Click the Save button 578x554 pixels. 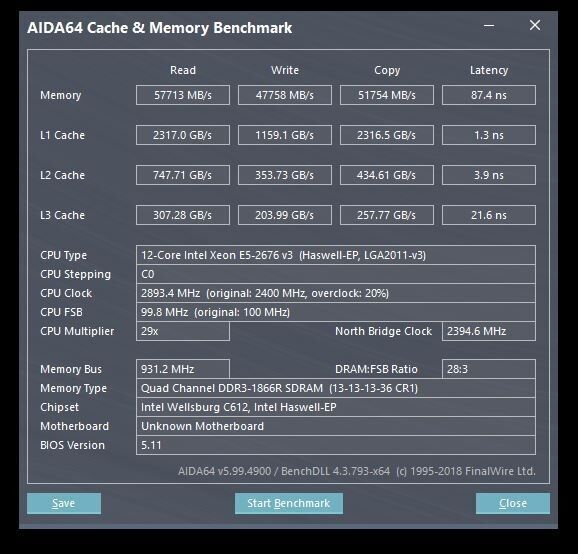pos(64,503)
